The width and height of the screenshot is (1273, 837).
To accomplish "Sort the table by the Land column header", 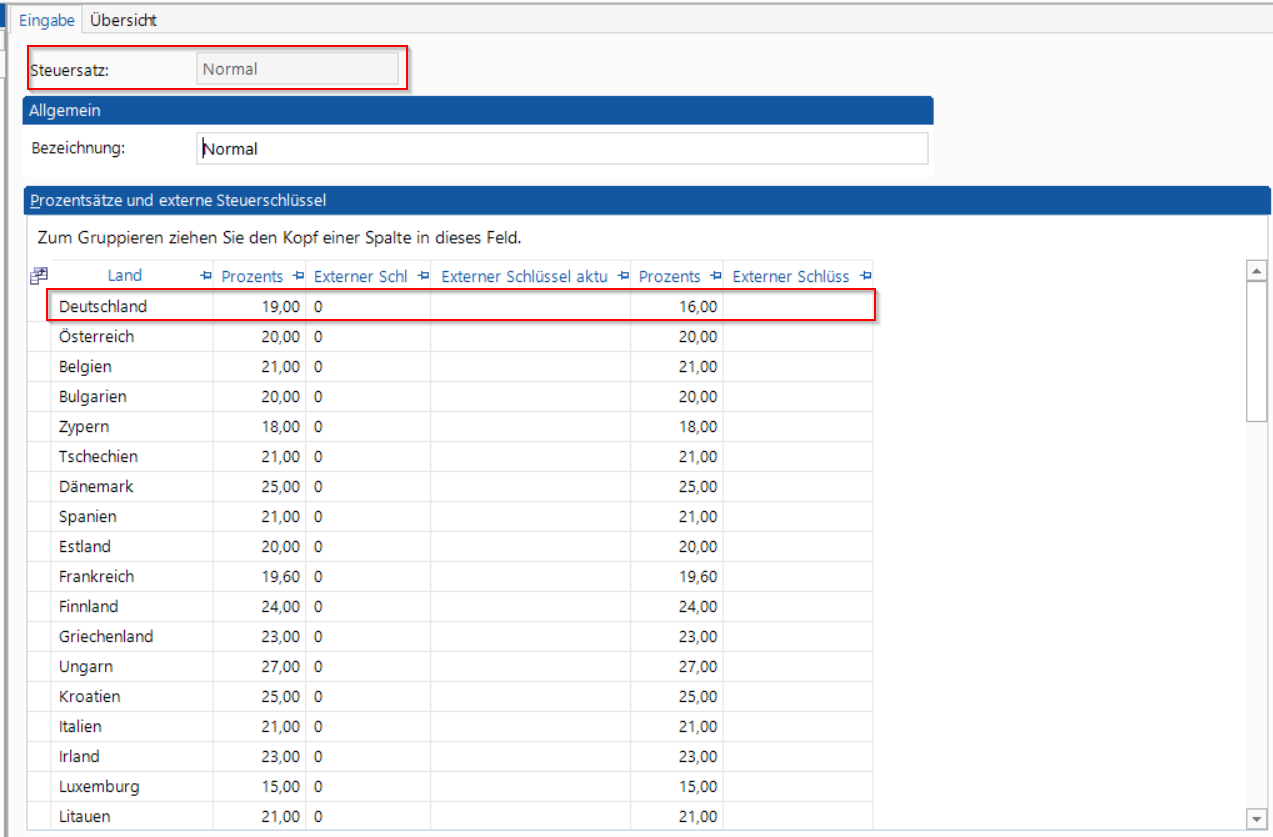I will (124, 276).
